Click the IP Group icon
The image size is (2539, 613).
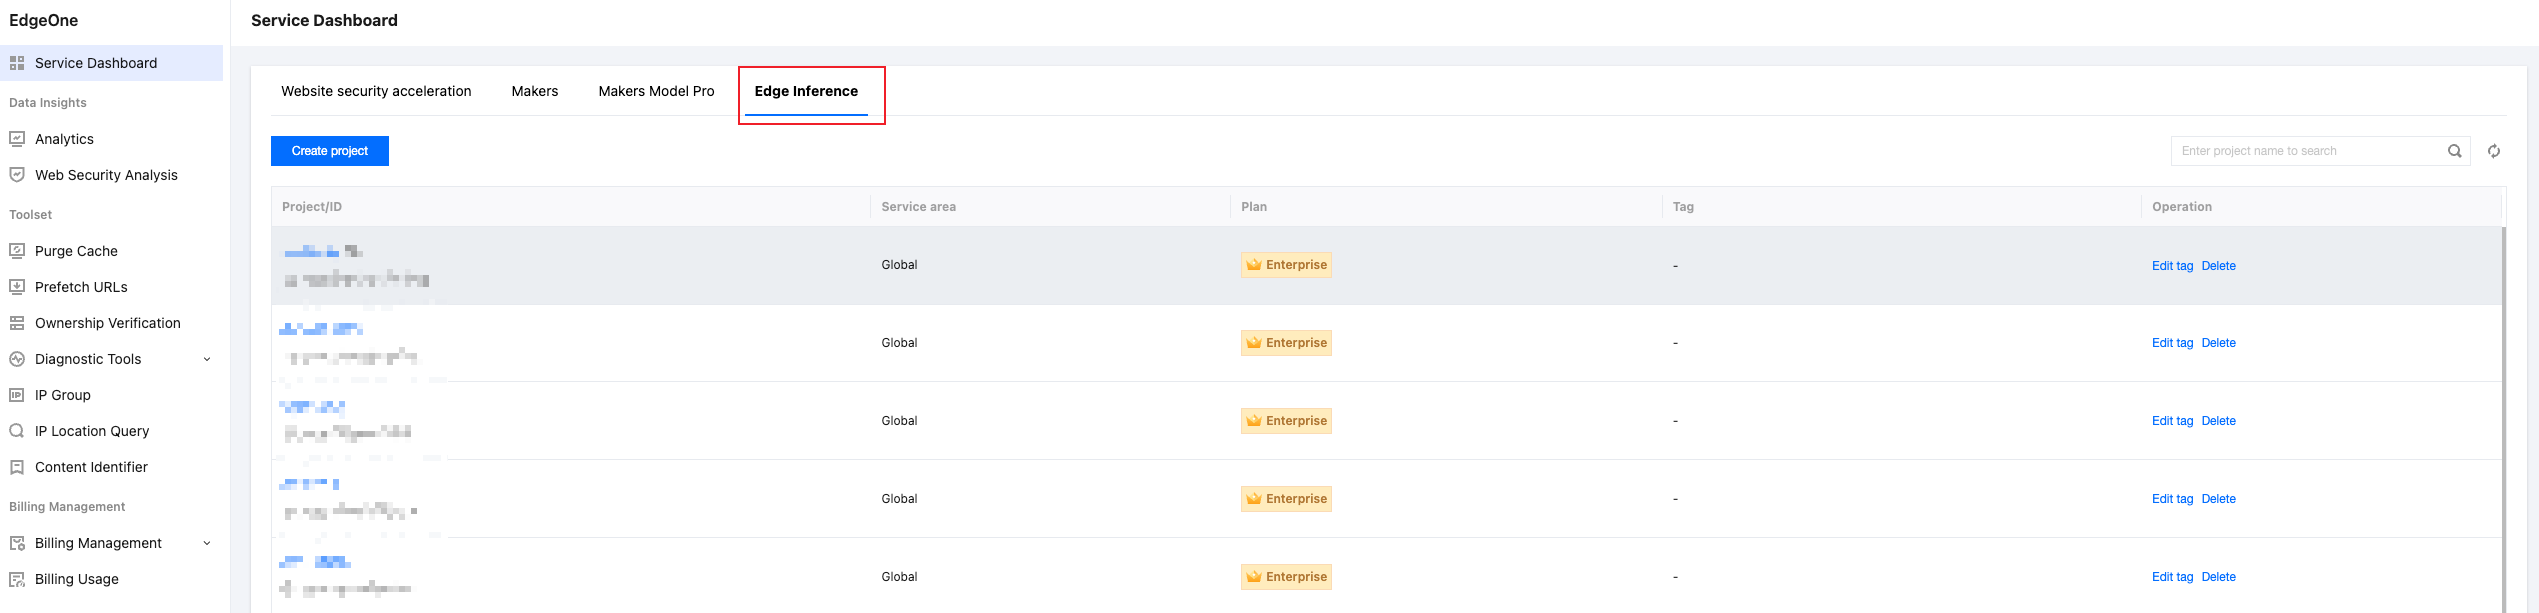coord(17,395)
